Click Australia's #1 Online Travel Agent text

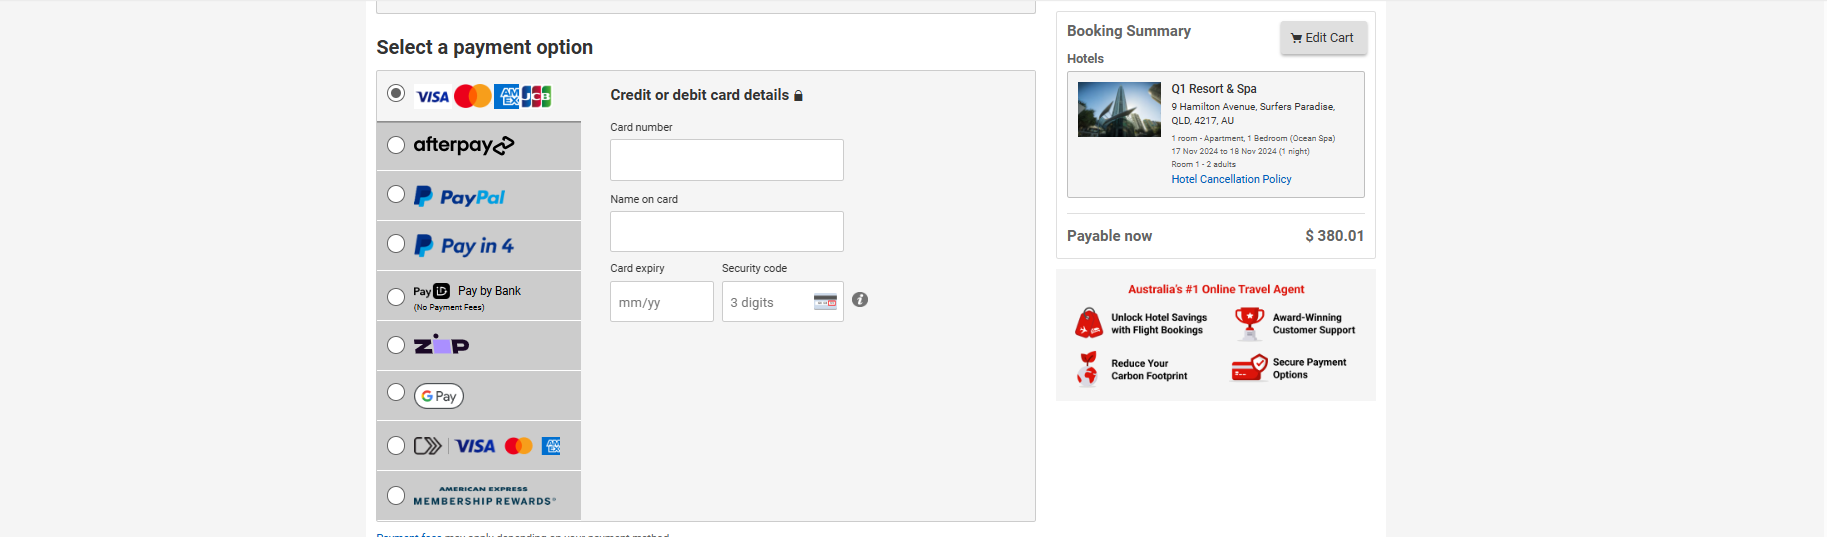pos(1216,289)
